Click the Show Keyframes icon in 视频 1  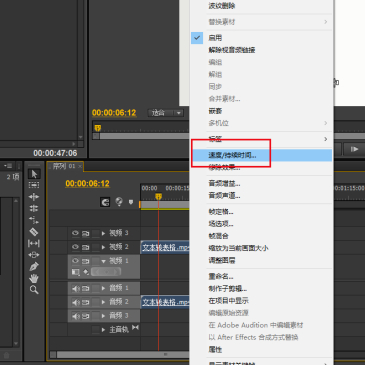tap(86, 272)
